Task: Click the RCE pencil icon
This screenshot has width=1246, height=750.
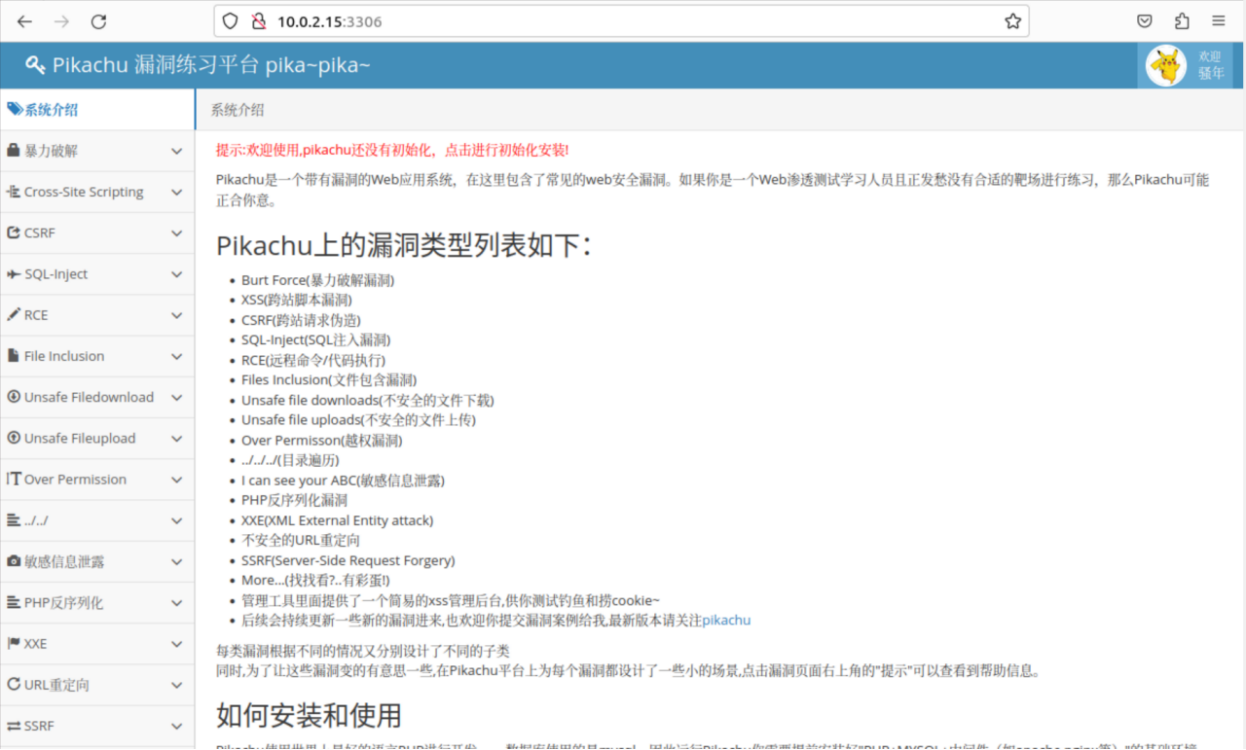Action: point(13,314)
